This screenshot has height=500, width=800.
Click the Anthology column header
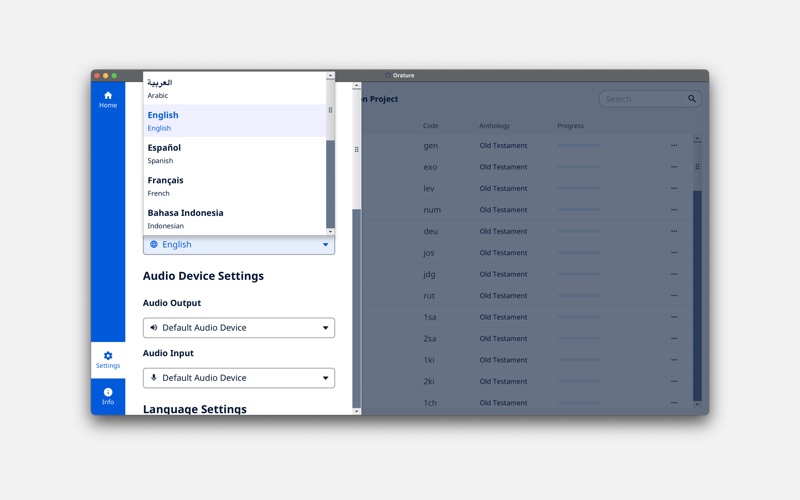click(494, 126)
